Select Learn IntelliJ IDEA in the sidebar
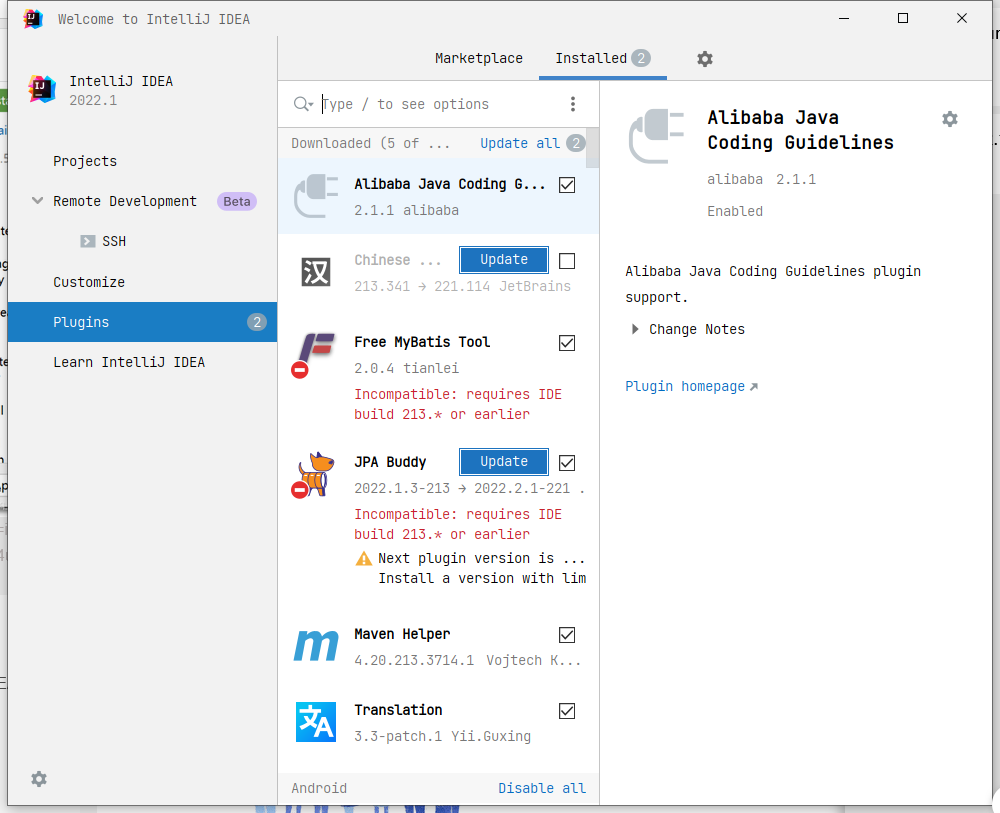This screenshot has height=813, width=1000. click(x=127, y=362)
